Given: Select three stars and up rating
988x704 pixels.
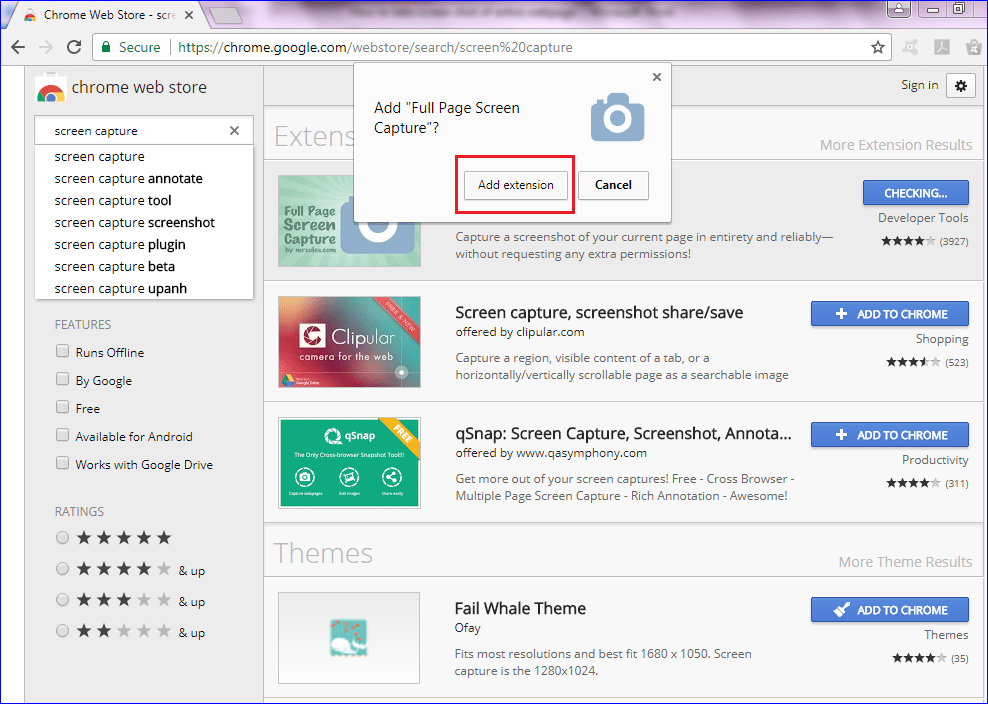Looking at the screenshot, I should 62,599.
